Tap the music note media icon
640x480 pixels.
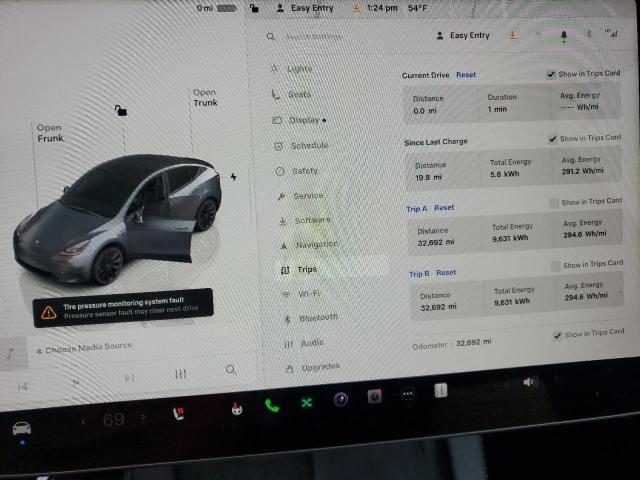pyautogui.click(x=11, y=353)
